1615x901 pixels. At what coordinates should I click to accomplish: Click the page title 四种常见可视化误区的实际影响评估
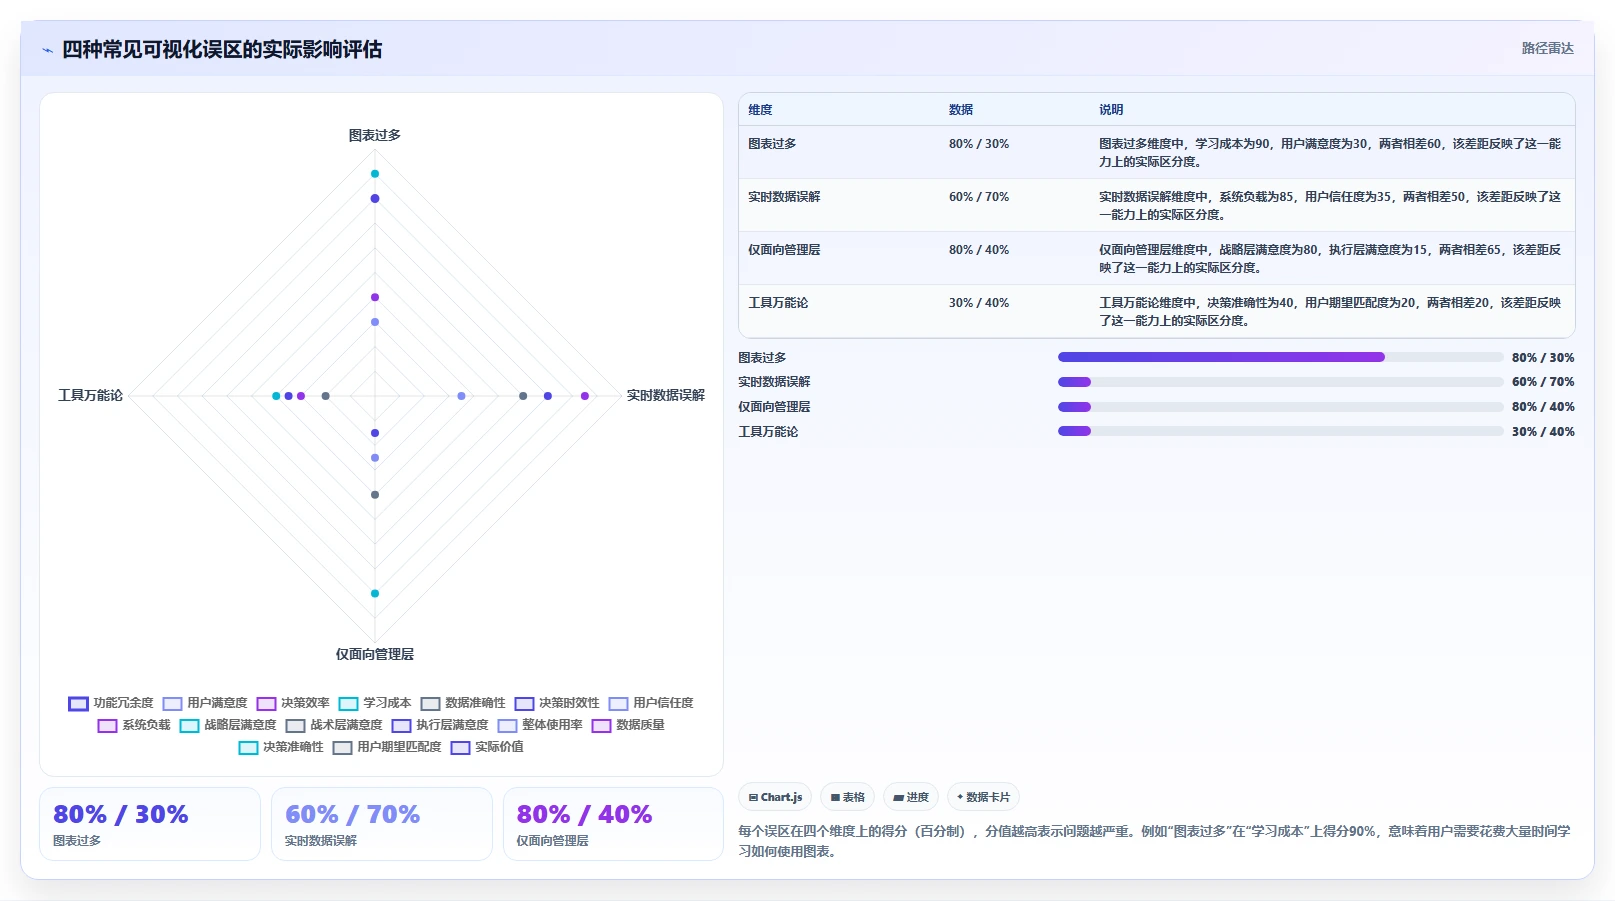pyautogui.click(x=222, y=50)
